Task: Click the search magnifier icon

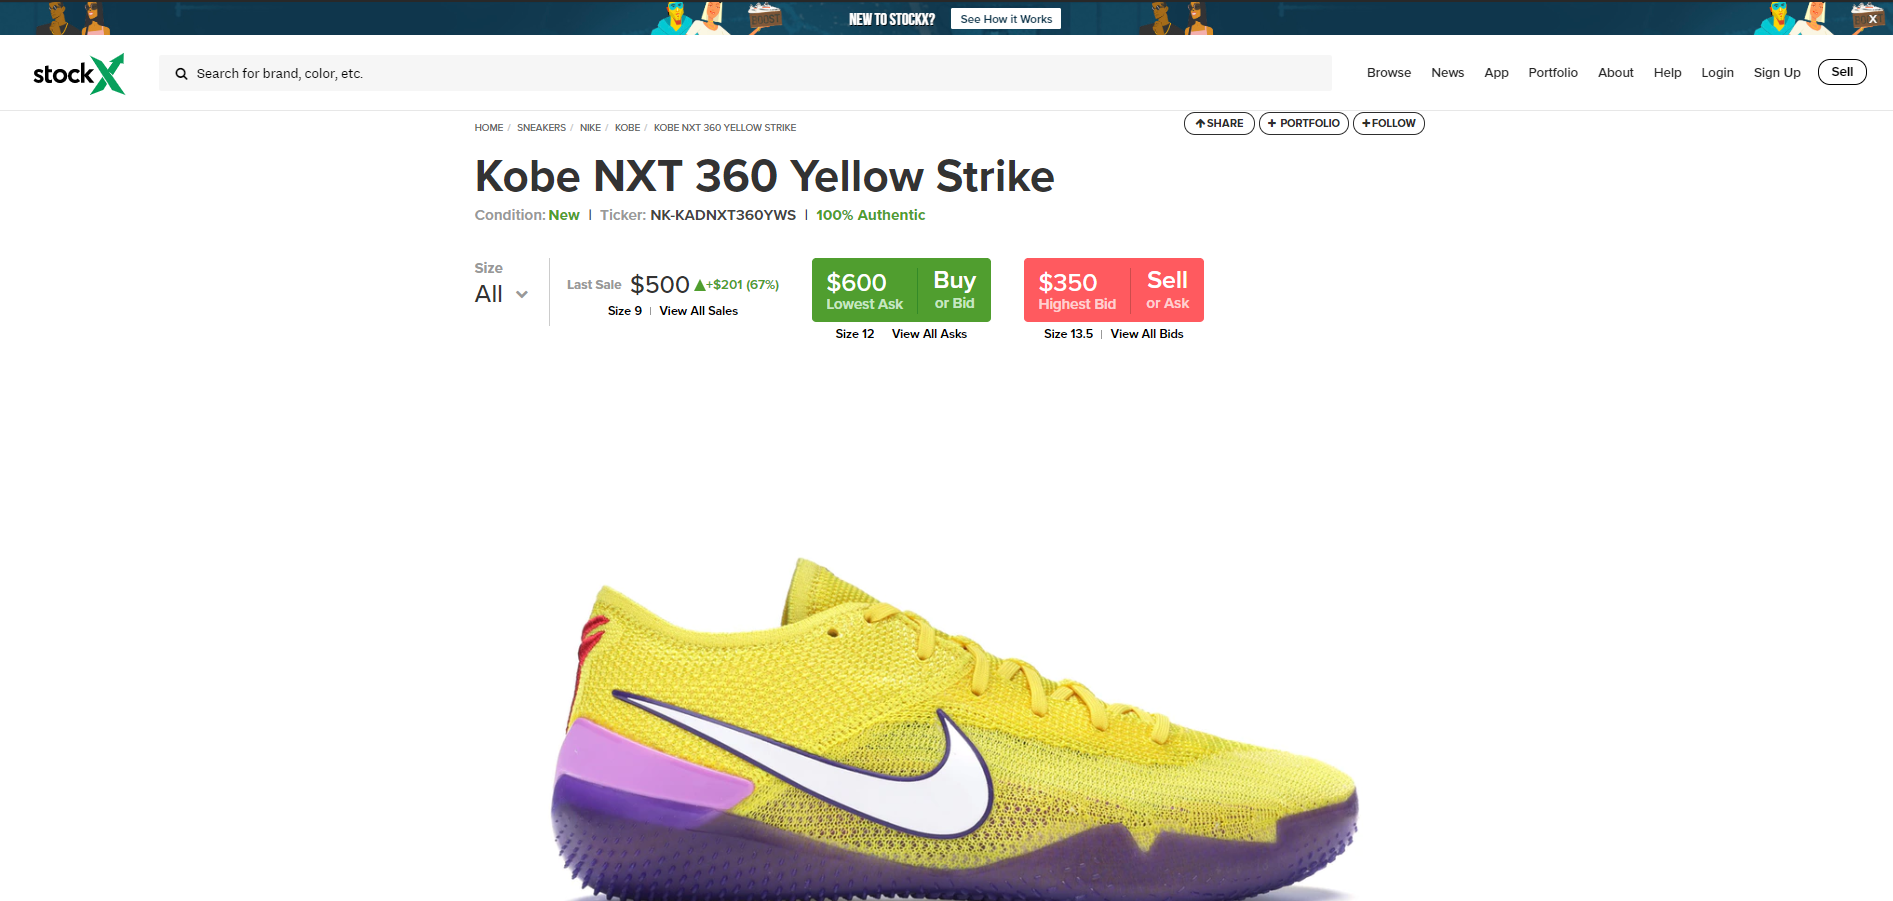Action: tap(181, 74)
